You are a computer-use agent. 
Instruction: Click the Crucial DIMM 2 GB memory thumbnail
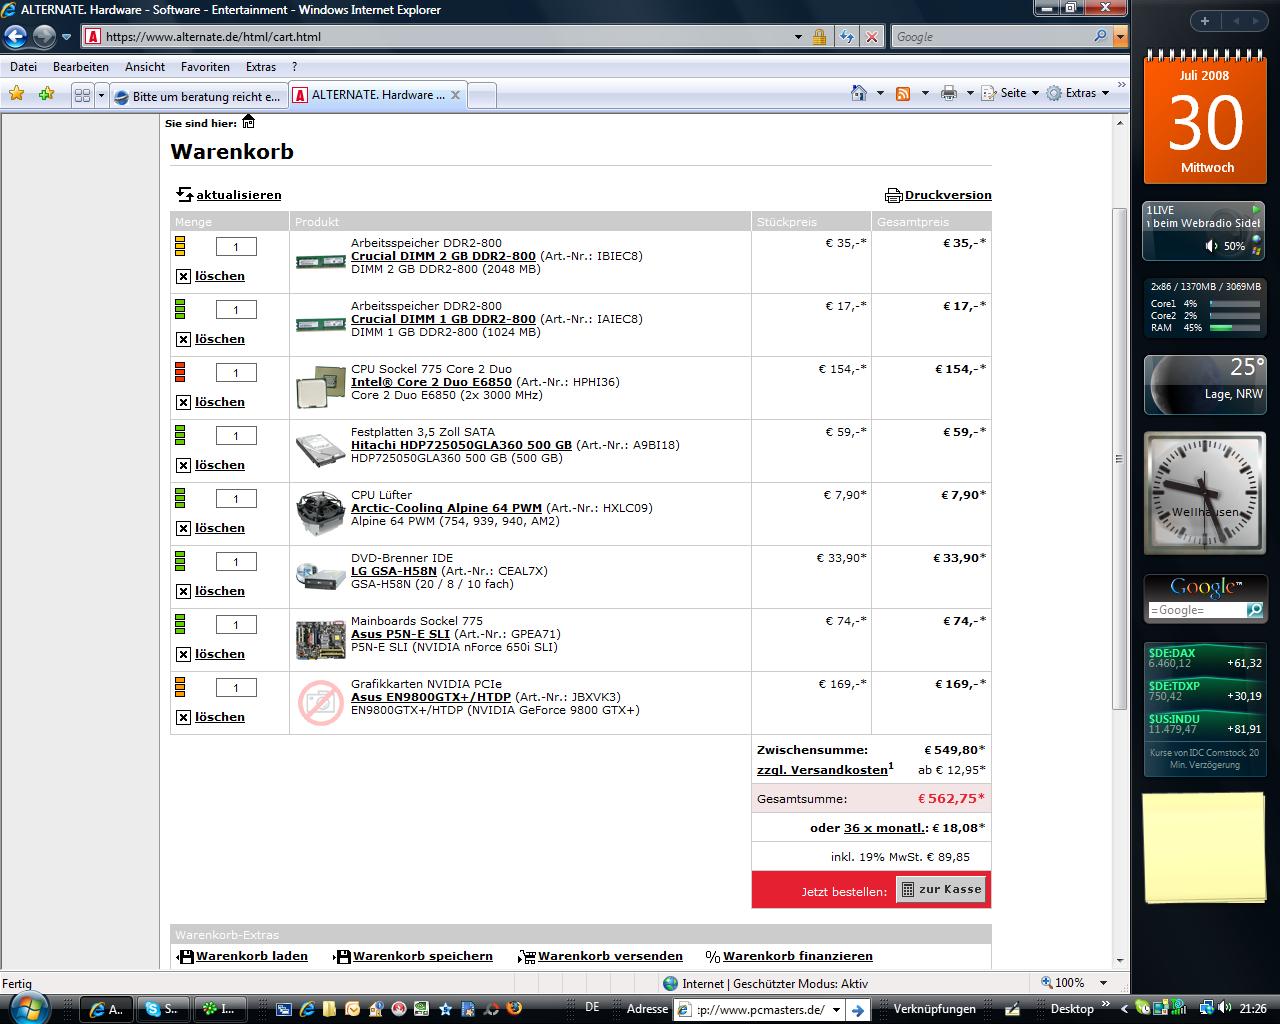pos(320,262)
